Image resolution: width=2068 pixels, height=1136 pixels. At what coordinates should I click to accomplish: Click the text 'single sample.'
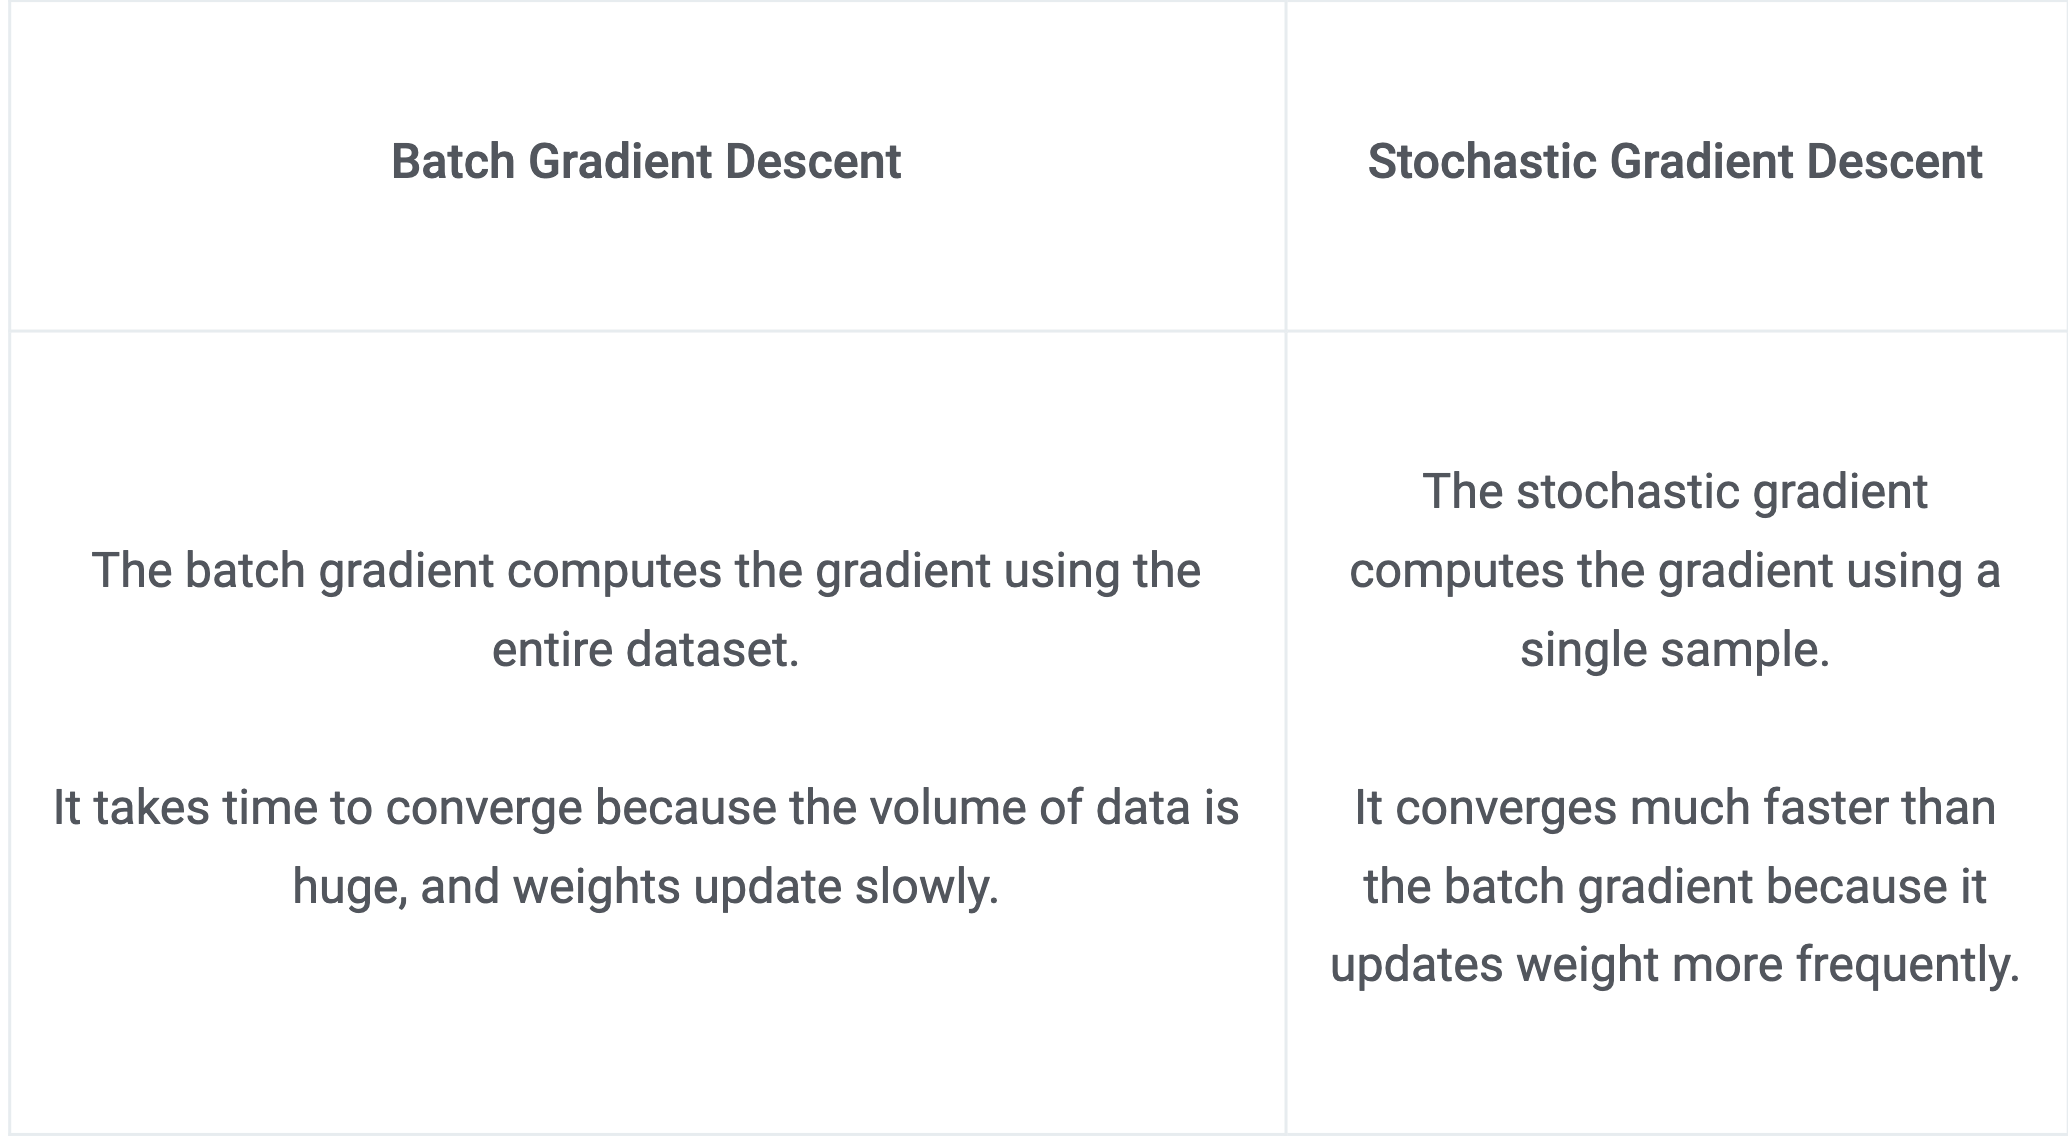[1675, 649]
